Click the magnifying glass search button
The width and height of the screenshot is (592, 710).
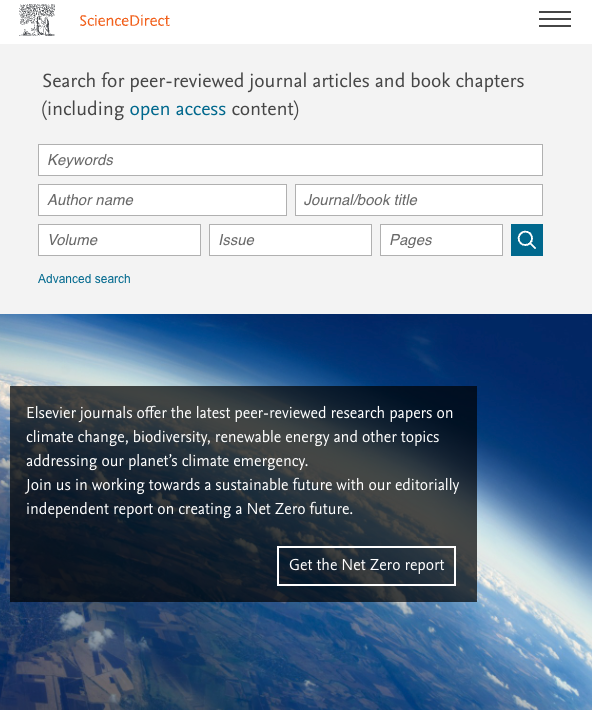(x=527, y=240)
